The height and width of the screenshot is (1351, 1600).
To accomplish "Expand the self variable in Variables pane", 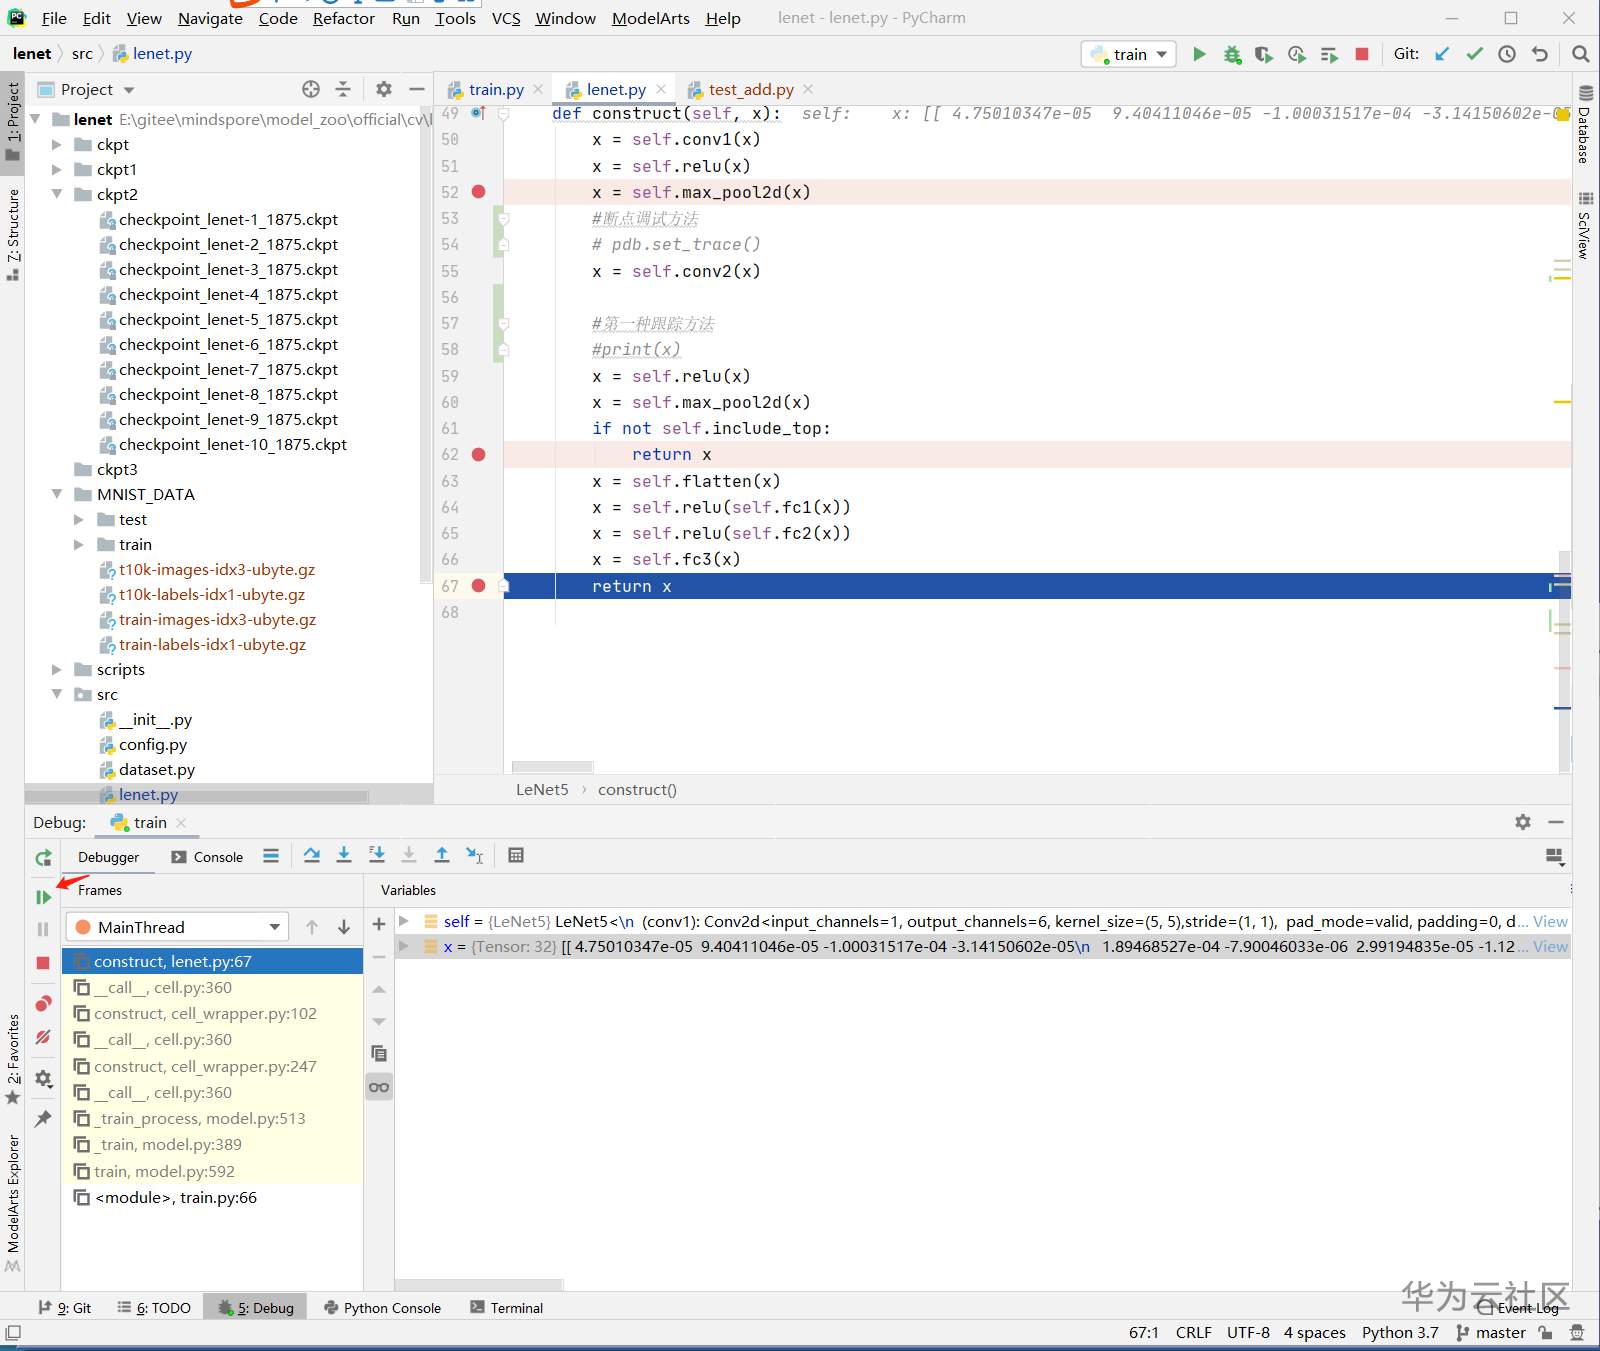I will click(404, 921).
